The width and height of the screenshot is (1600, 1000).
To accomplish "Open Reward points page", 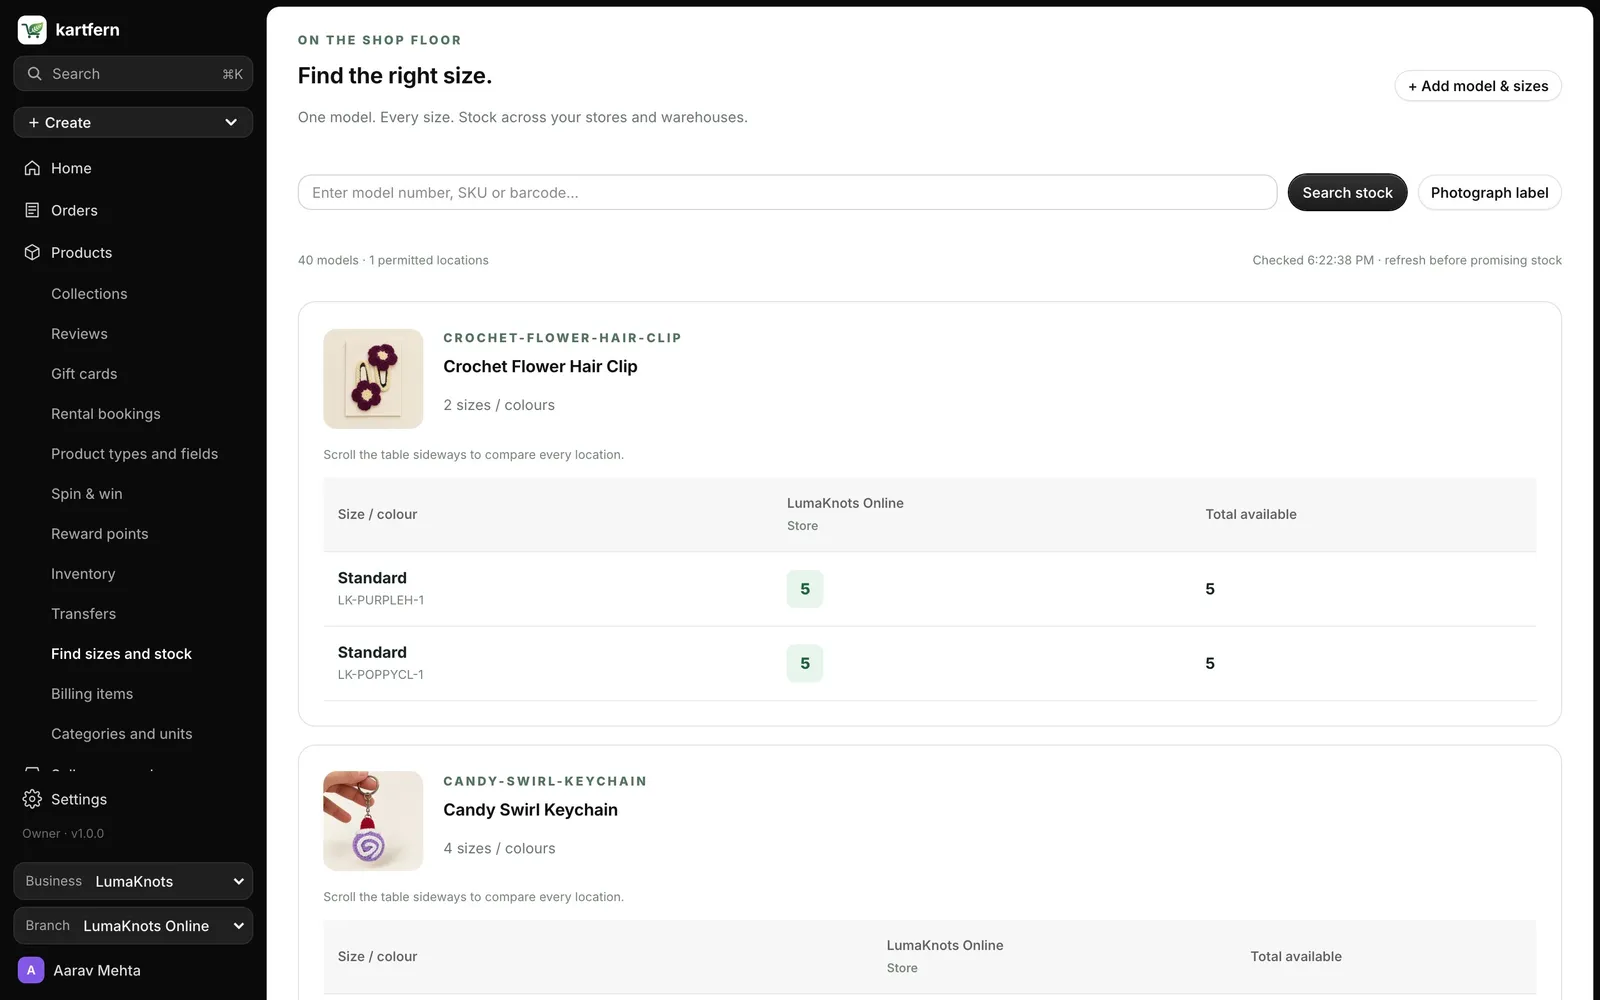I will 100,534.
